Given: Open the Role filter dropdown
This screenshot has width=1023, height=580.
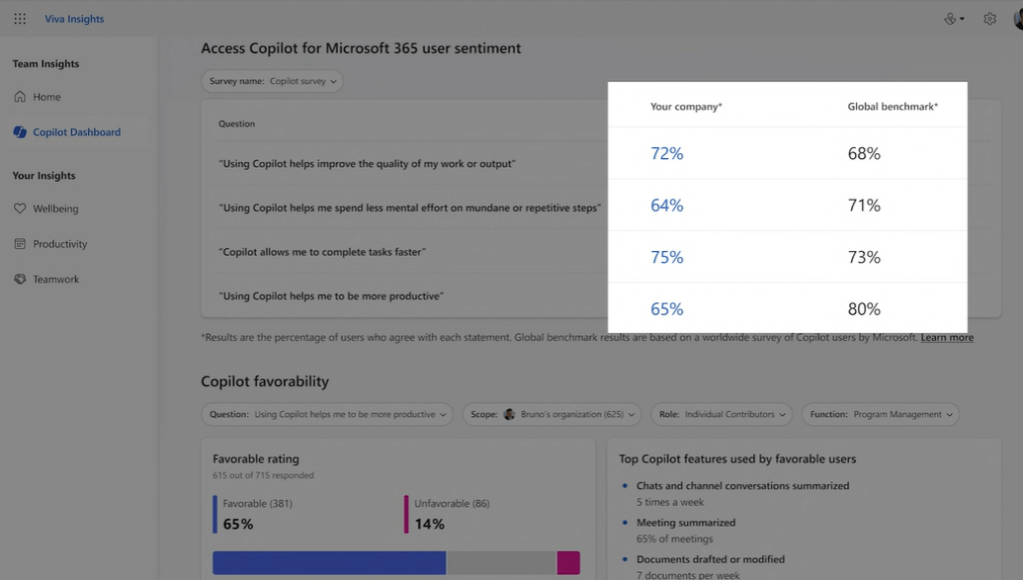Looking at the screenshot, I should coord(721,414).
